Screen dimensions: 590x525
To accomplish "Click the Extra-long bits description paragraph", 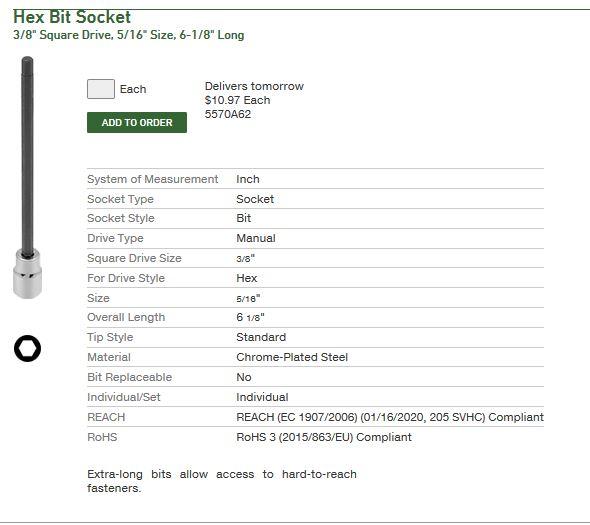I will pos(222,481).
